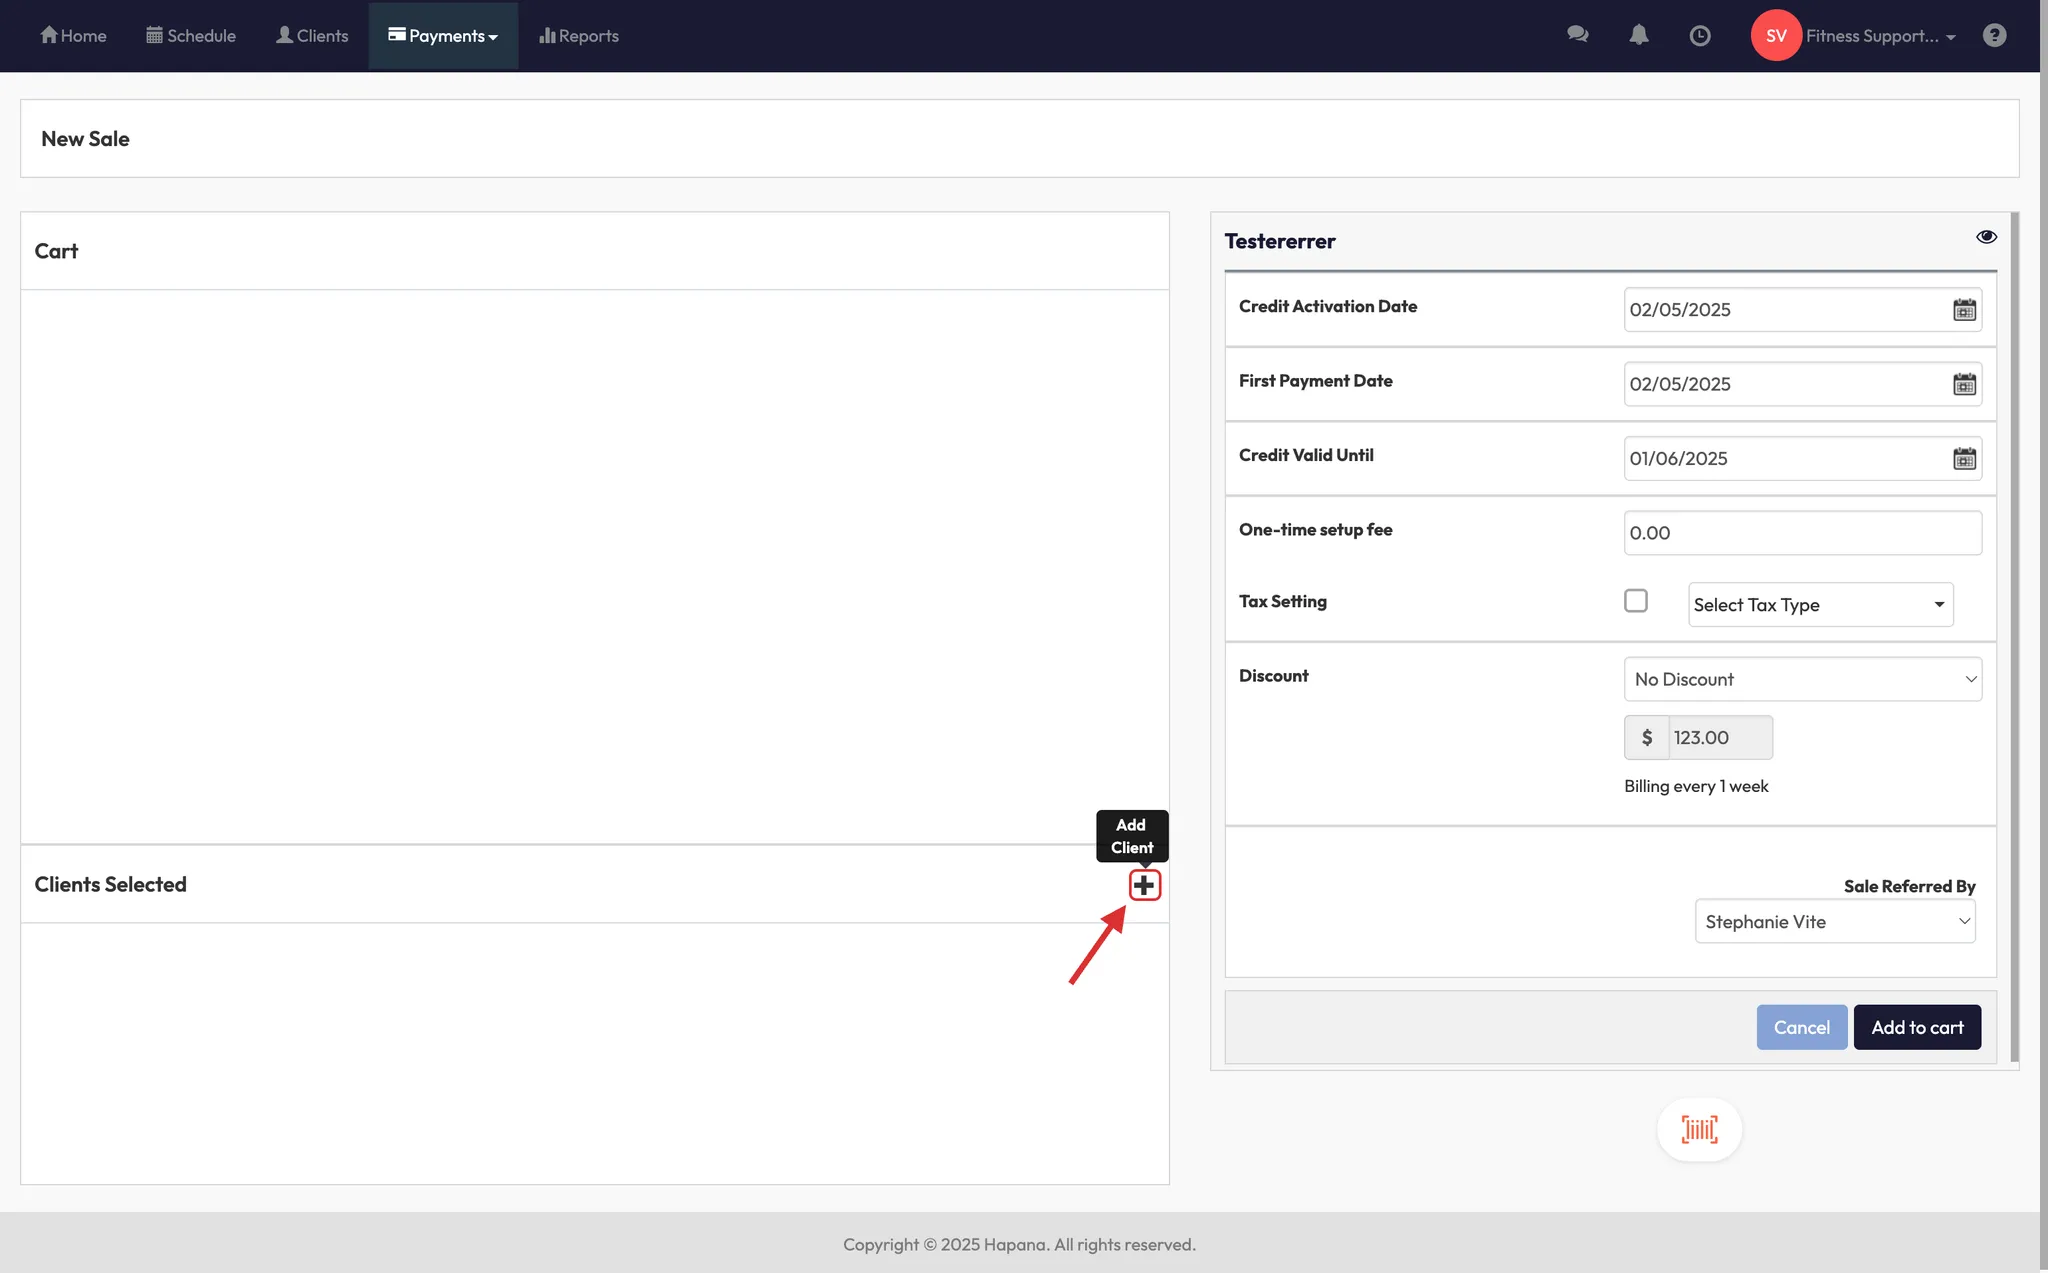The height and width of the screenshot is (1273, 2048).
Task: Open the notifications bell
Action: pos(1638,35)
